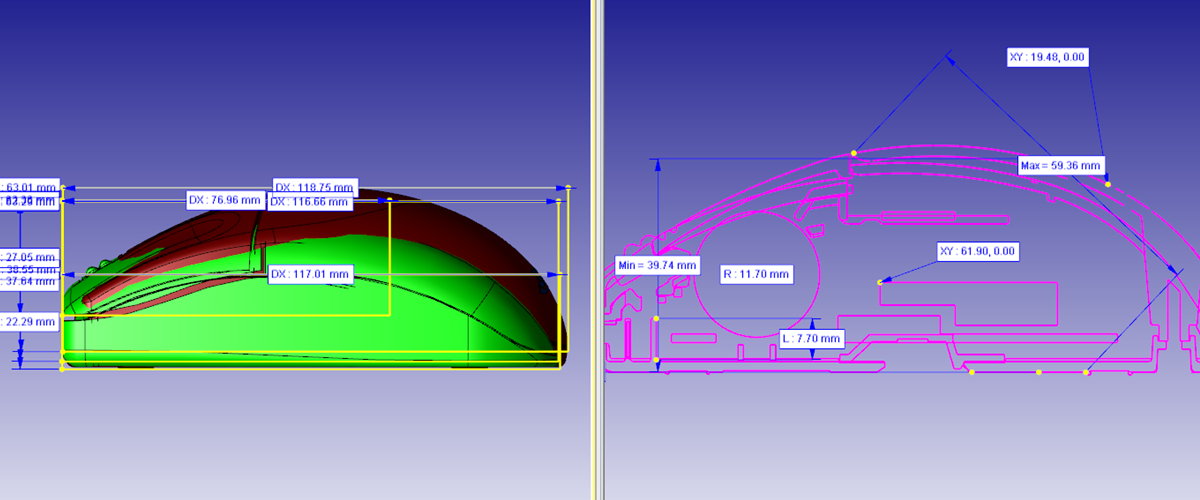Click the 63.01 mm height label

[x=32, y=186]
